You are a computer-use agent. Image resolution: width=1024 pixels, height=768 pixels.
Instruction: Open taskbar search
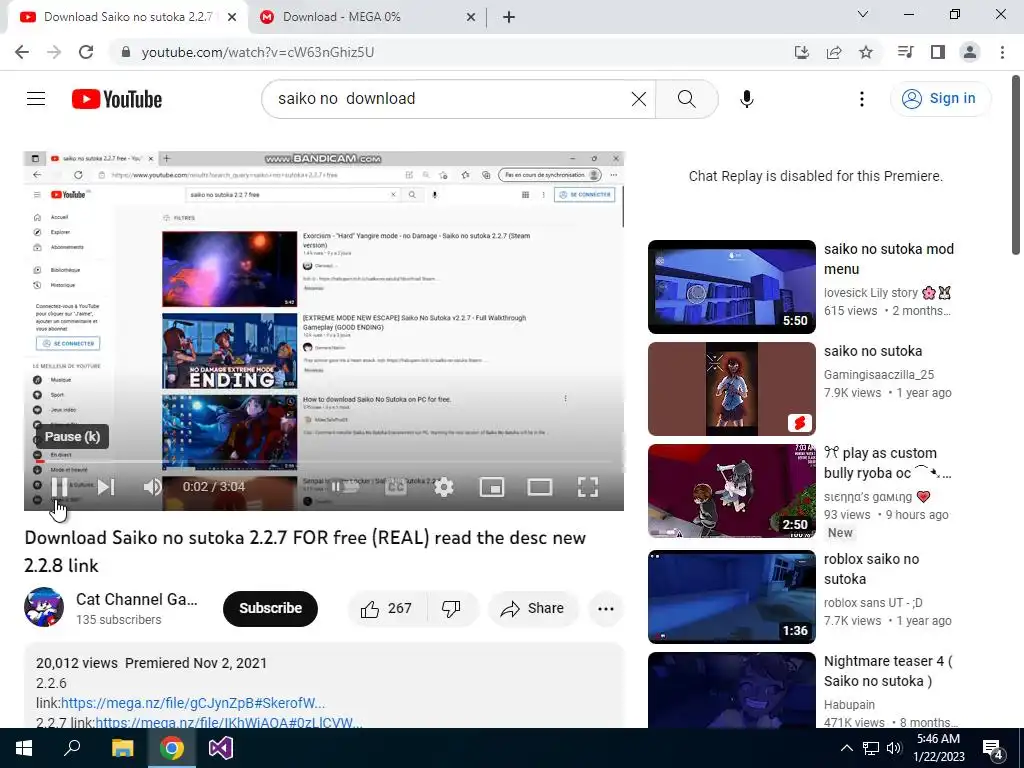pos(72,748)
